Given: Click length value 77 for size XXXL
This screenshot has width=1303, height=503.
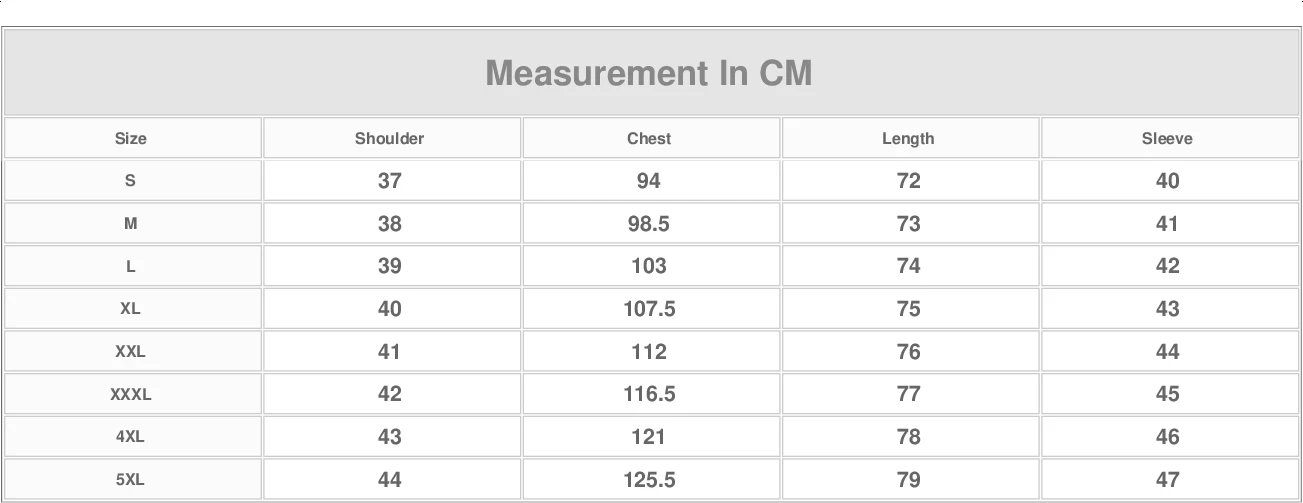Looking at the screenshot, I should (908, 394).
